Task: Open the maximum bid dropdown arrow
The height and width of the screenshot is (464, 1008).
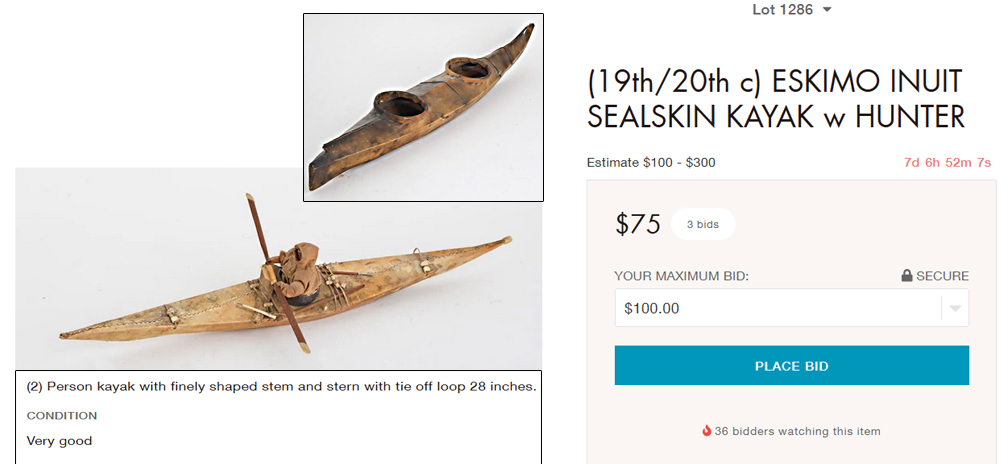Action: (x=955, y=309)
